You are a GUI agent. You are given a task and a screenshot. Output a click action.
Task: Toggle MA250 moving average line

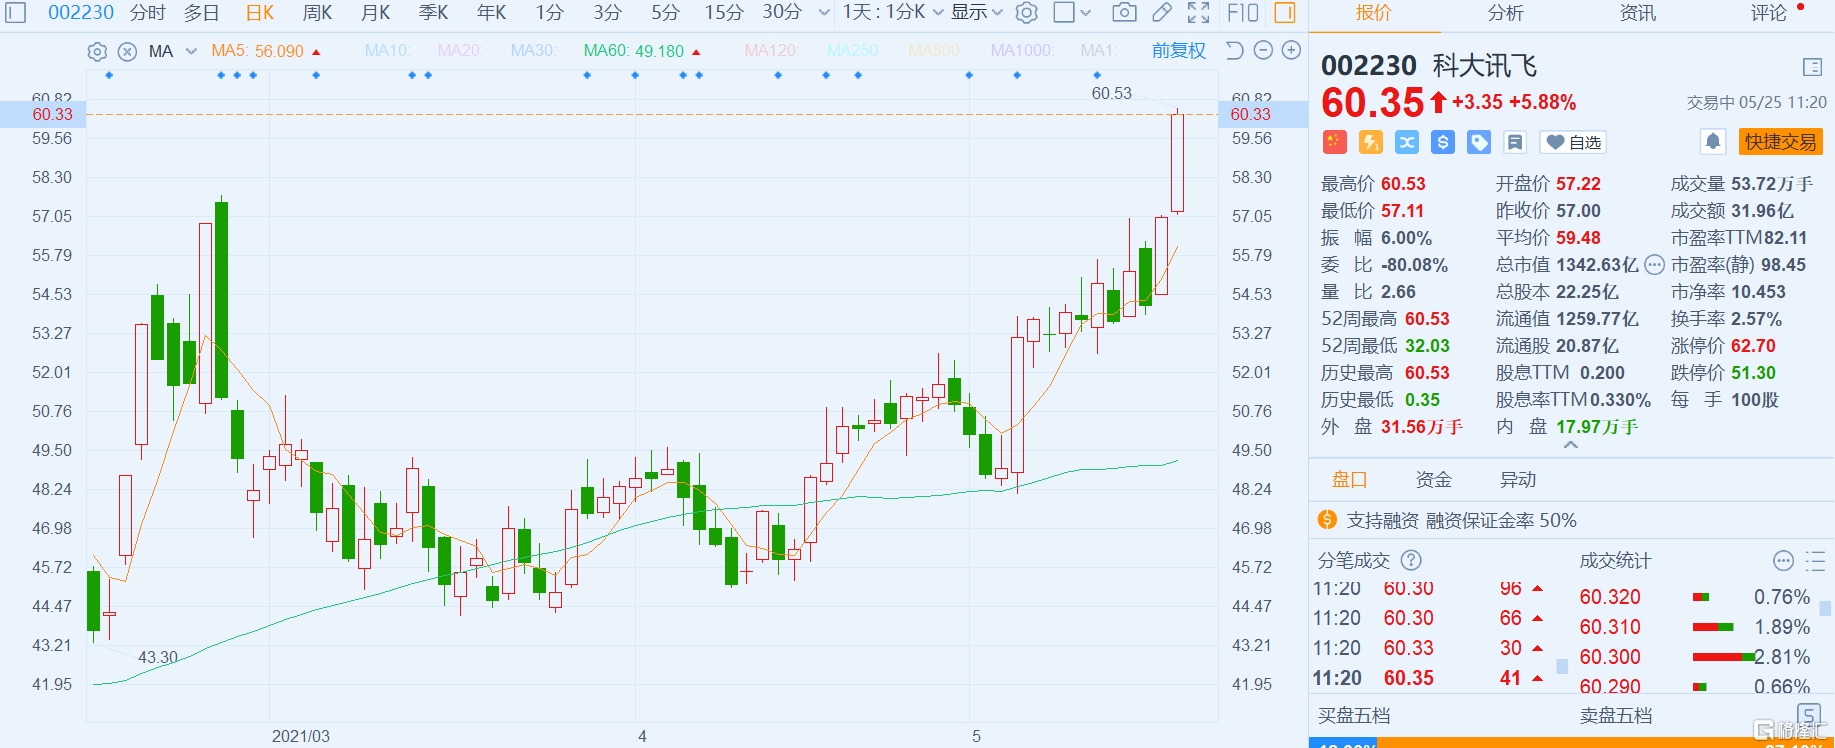point(854,51)
